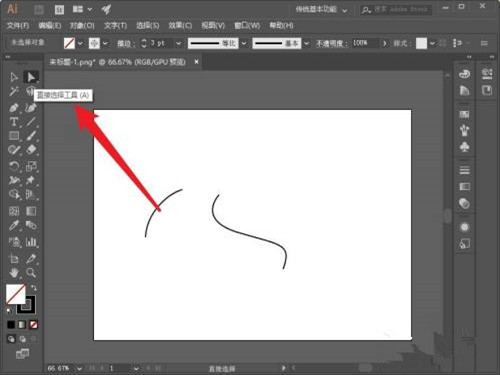The image size is (500, 375).
Task: Select the Paintbrush tool
Action: click(31, 136)
